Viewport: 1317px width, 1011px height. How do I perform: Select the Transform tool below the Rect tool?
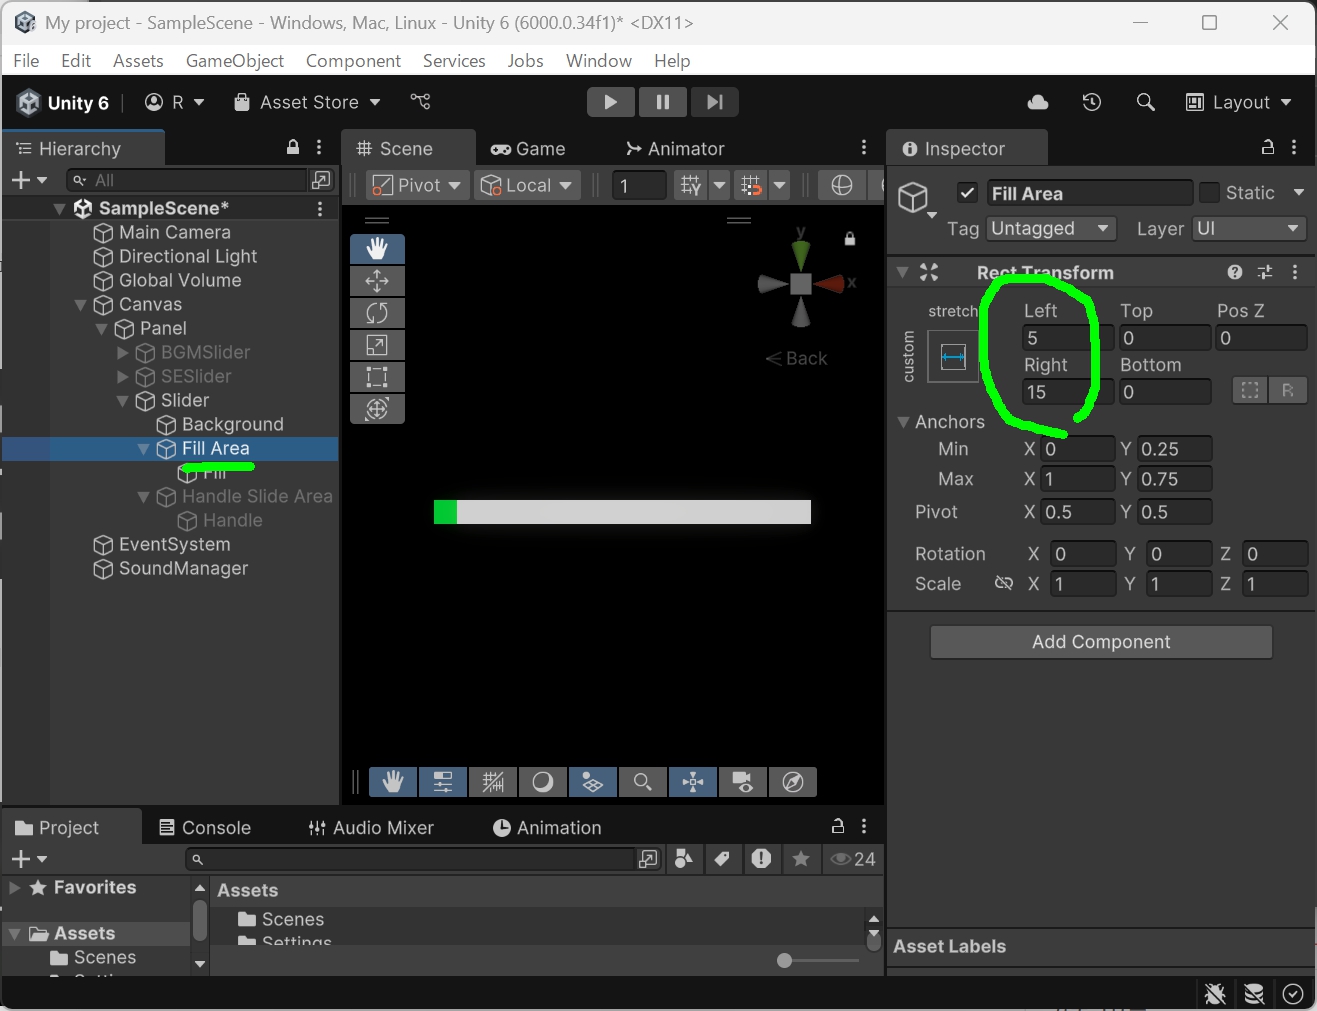(x=377, y=409)
